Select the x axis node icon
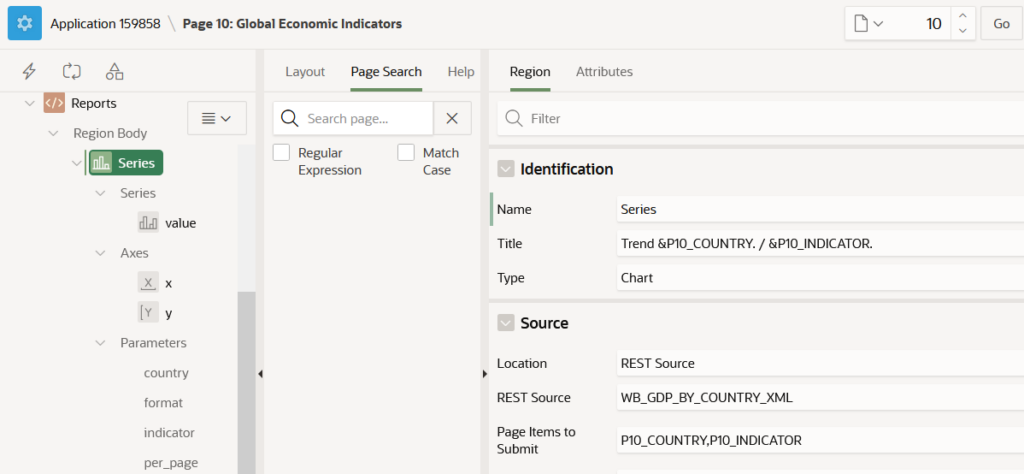The width and height of the screenshot is (1024, 474). click(x=148, y=283)
